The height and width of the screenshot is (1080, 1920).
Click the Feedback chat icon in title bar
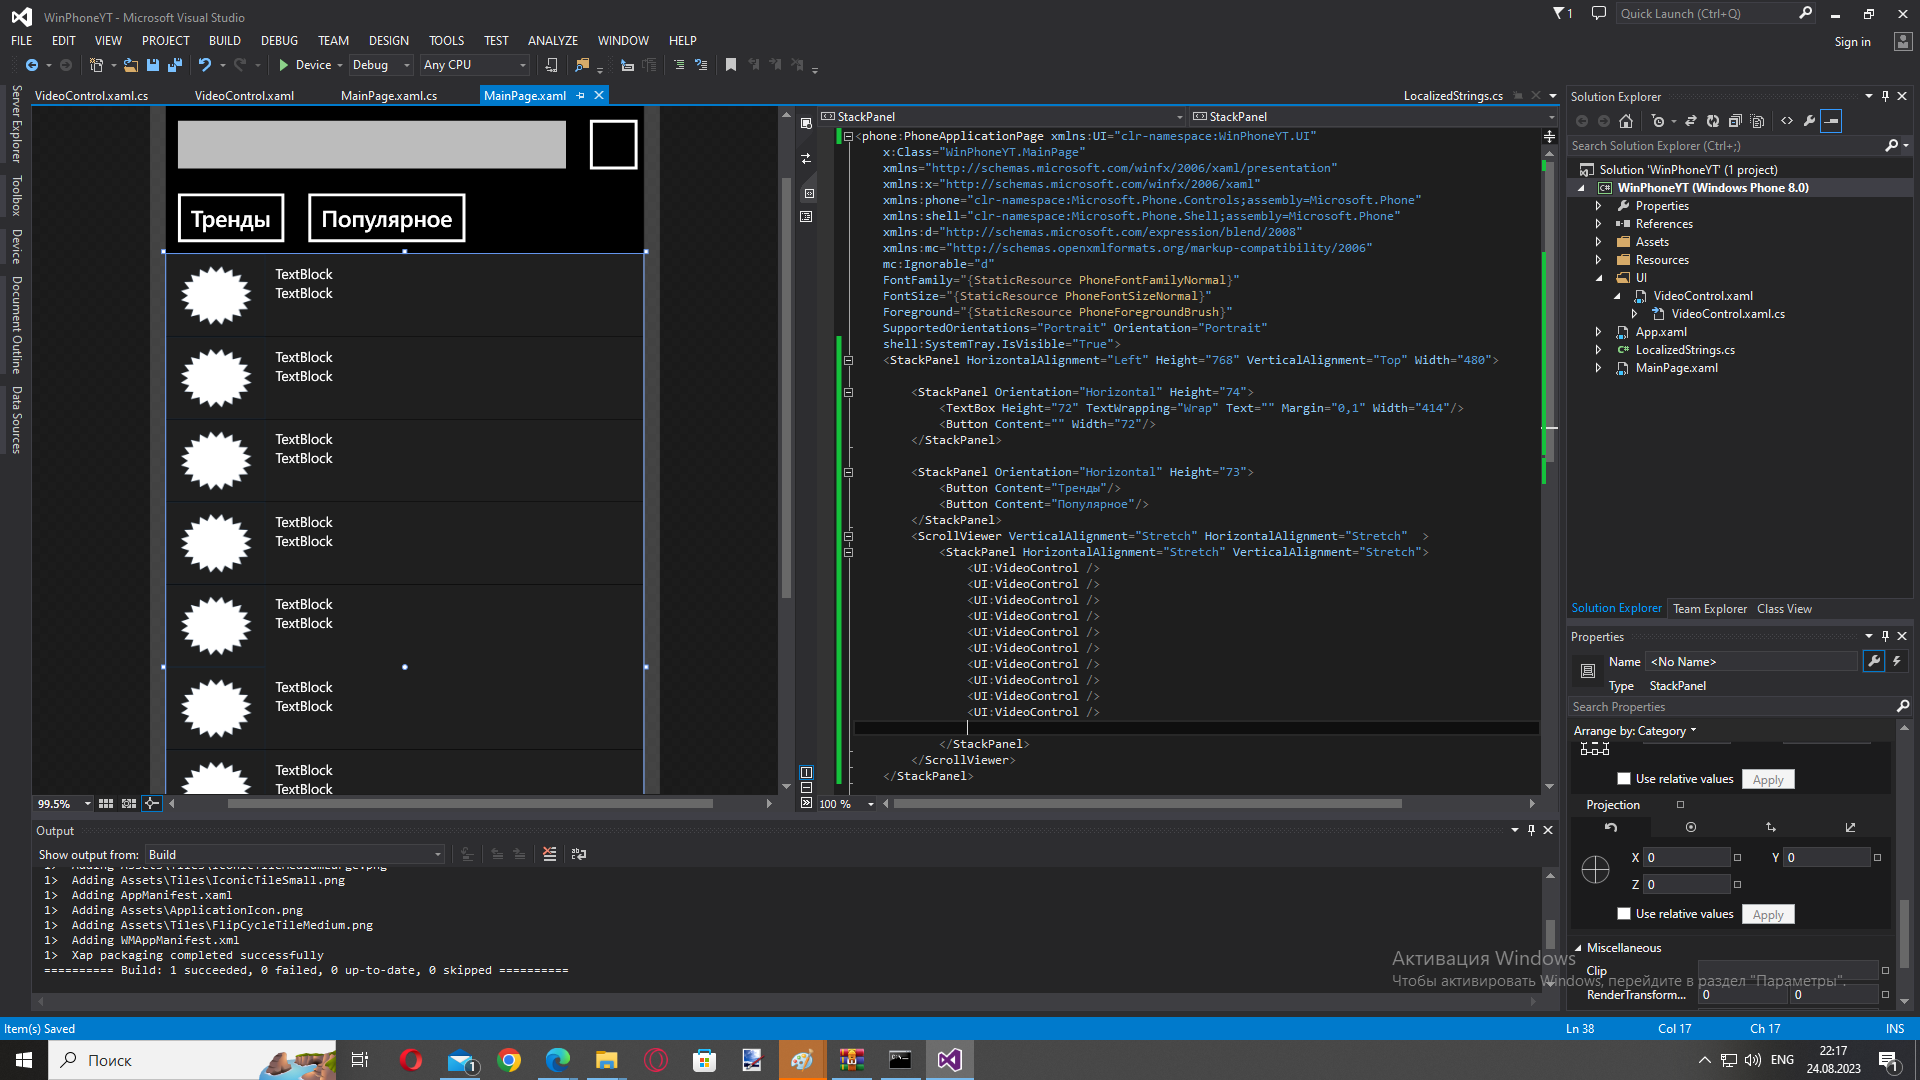pyautogui.click(x=1599, y=14)
